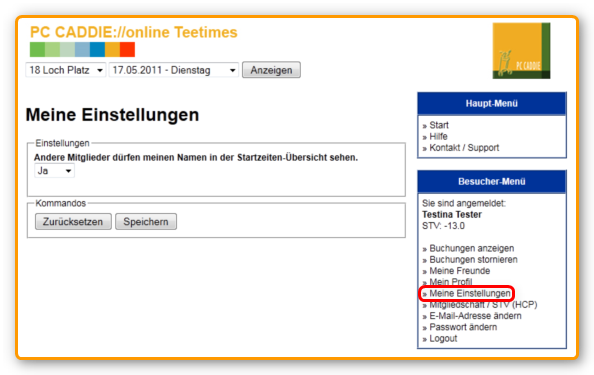Screen dimensions: 594x375
Task: Open the Hilfe link
Action: point(438,136)
